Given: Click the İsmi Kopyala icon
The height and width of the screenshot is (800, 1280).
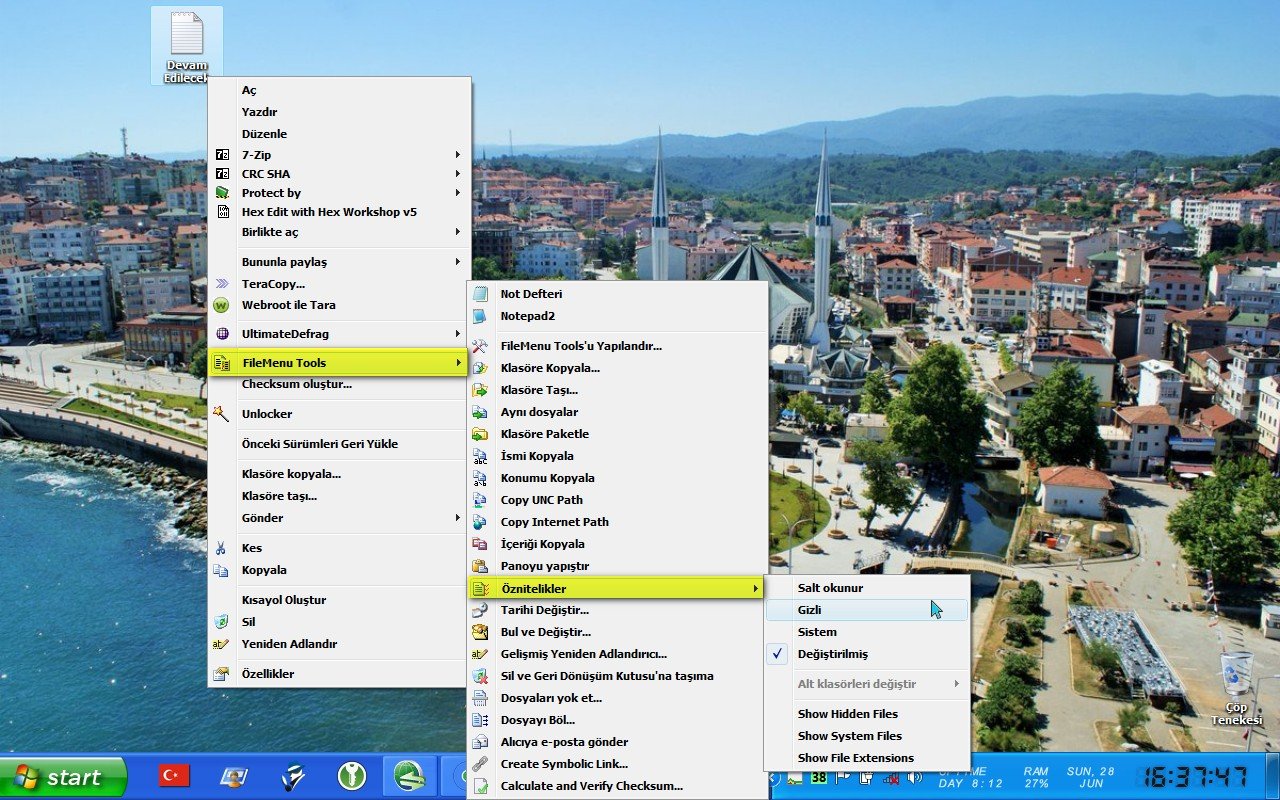Looking at the screenshot, I should (x=480, y=456).
